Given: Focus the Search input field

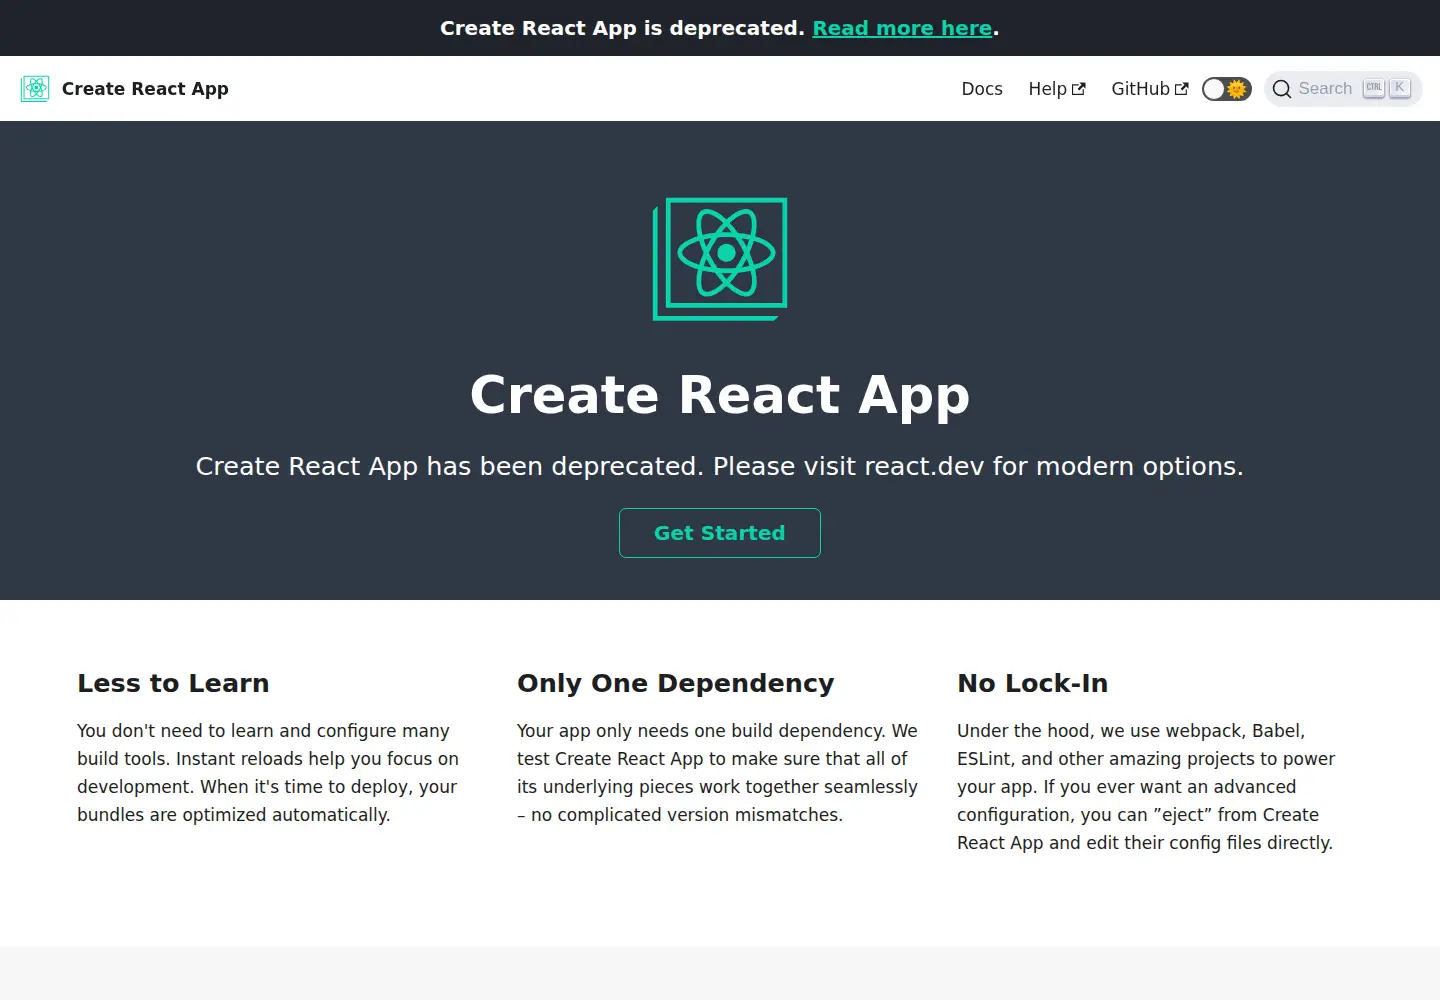Looking at the screenshot, I should tap(1343, 89).
